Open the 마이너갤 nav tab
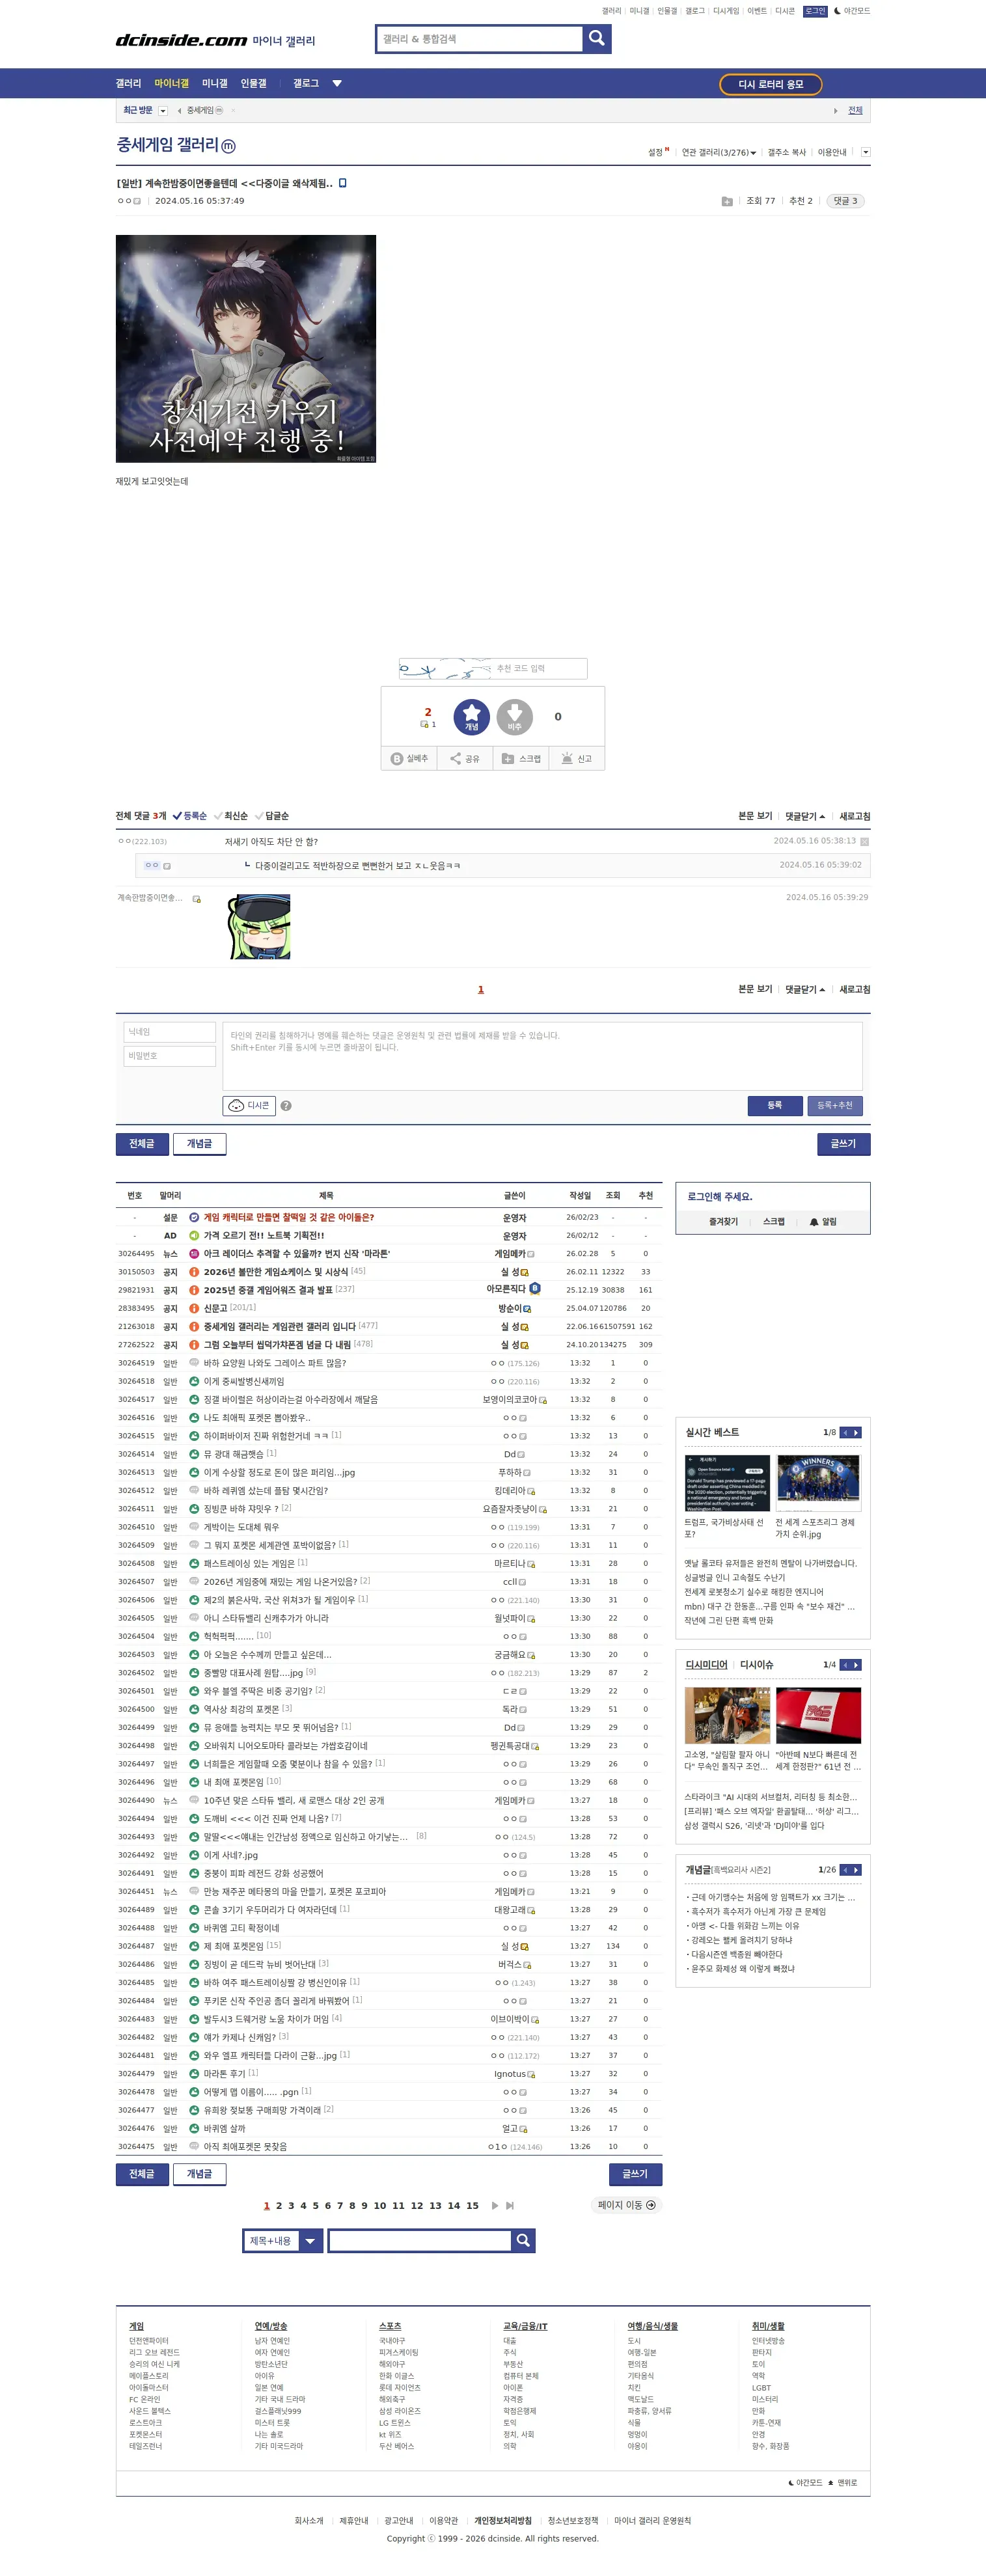The height and width of the screenshot is (2576, 986). point(171,83)
